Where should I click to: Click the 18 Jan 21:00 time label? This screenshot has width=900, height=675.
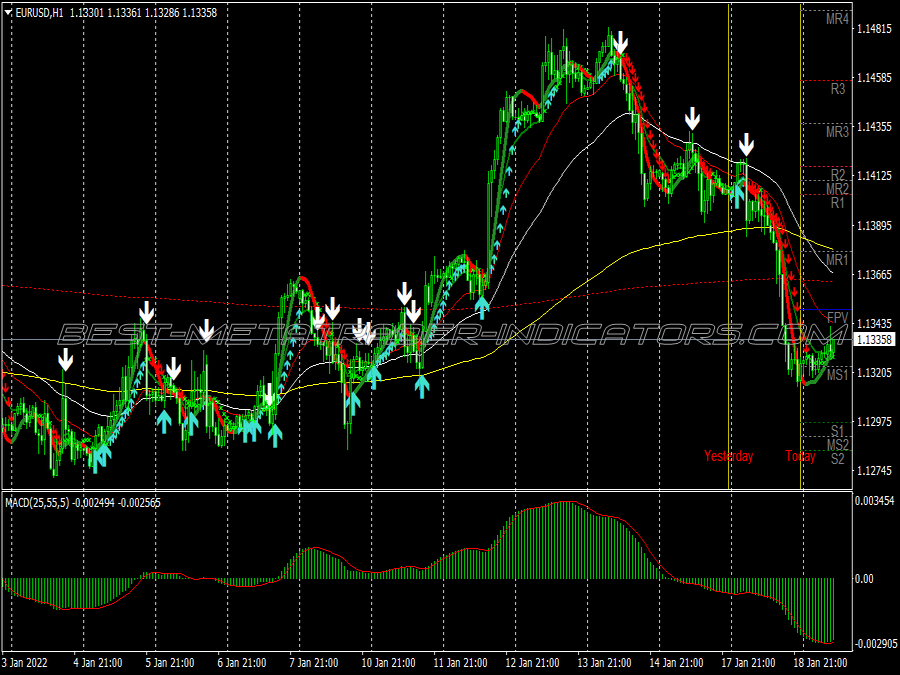(820, 663)
